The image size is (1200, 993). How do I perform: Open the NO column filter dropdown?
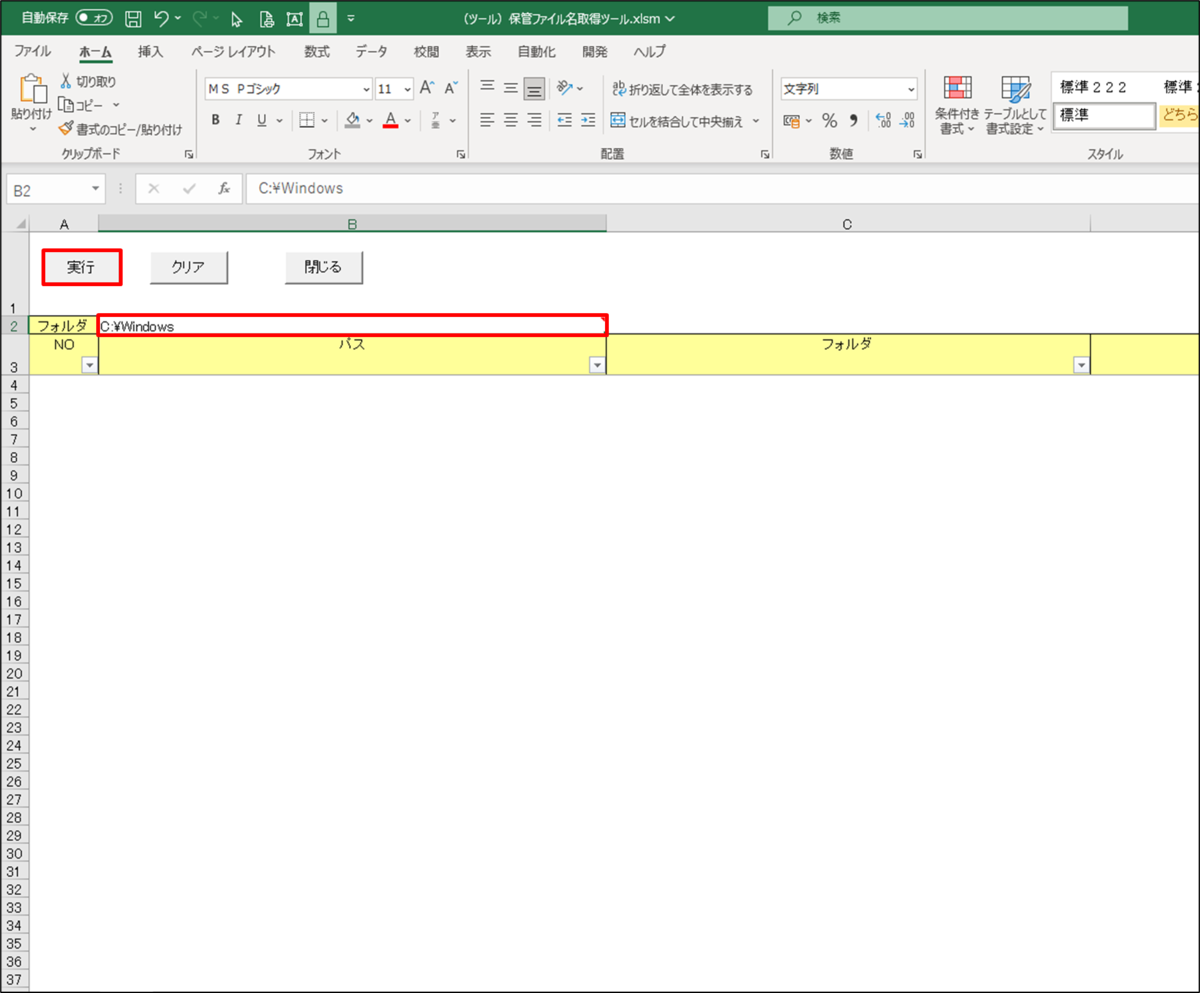pyautogui.click(x=89, y=366)
